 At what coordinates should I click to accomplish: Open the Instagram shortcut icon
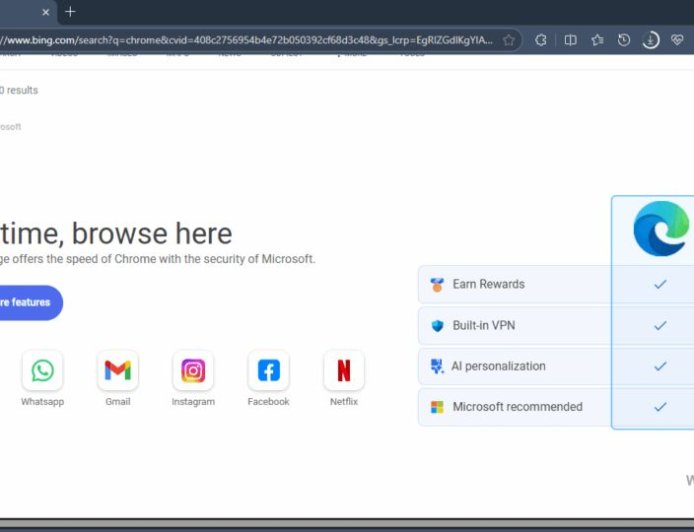click(x=193, y=370)
